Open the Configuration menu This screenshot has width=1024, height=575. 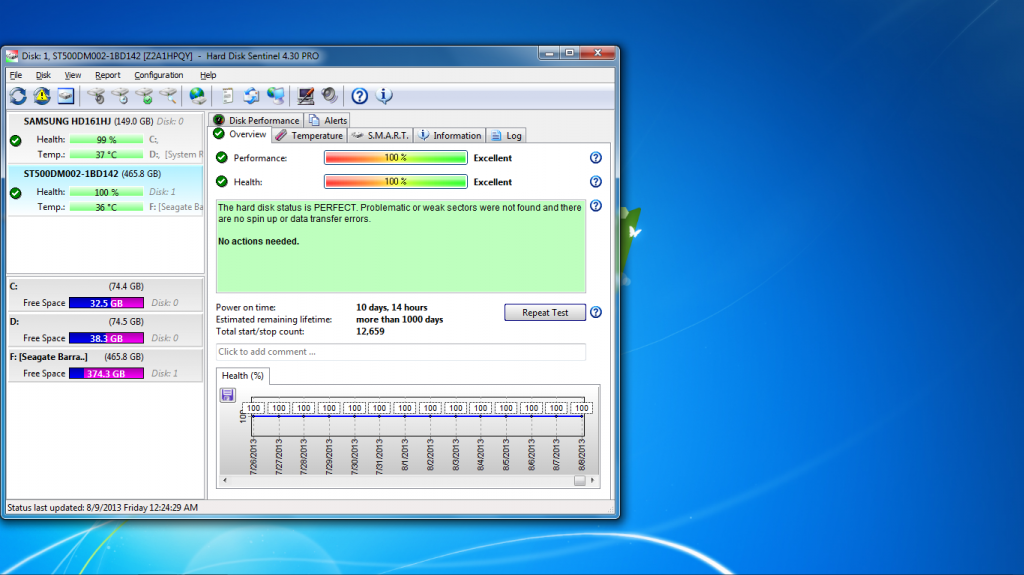pyautogui.click(x=159, y=75)
